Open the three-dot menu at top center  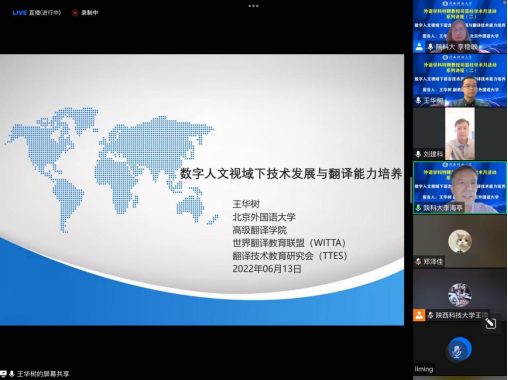pos(253,6)
